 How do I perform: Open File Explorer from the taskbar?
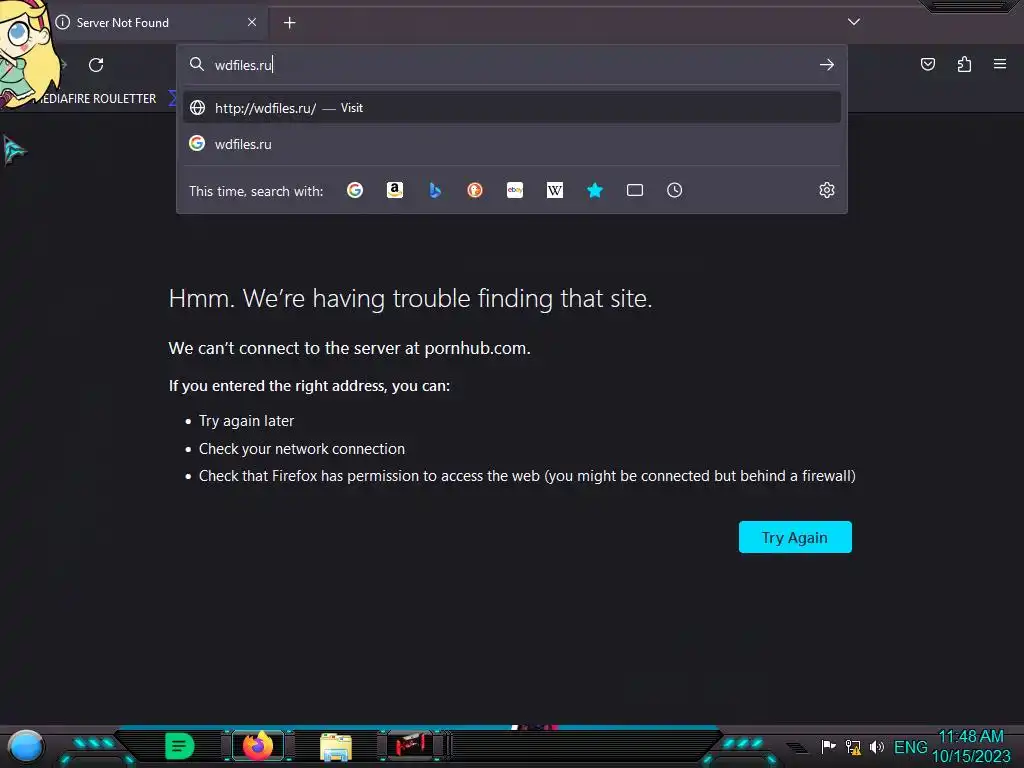336,746
